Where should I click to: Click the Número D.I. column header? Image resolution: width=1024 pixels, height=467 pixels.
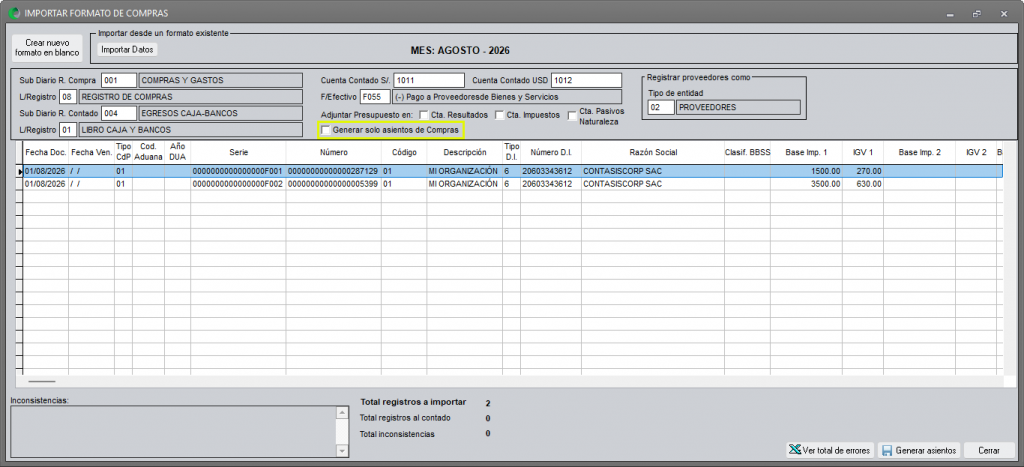pyautogui.click(x=551, y=152)
